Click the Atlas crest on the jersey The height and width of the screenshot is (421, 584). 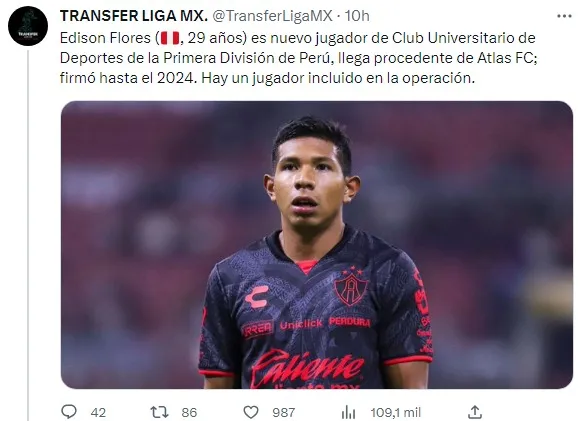click(350, 286)
